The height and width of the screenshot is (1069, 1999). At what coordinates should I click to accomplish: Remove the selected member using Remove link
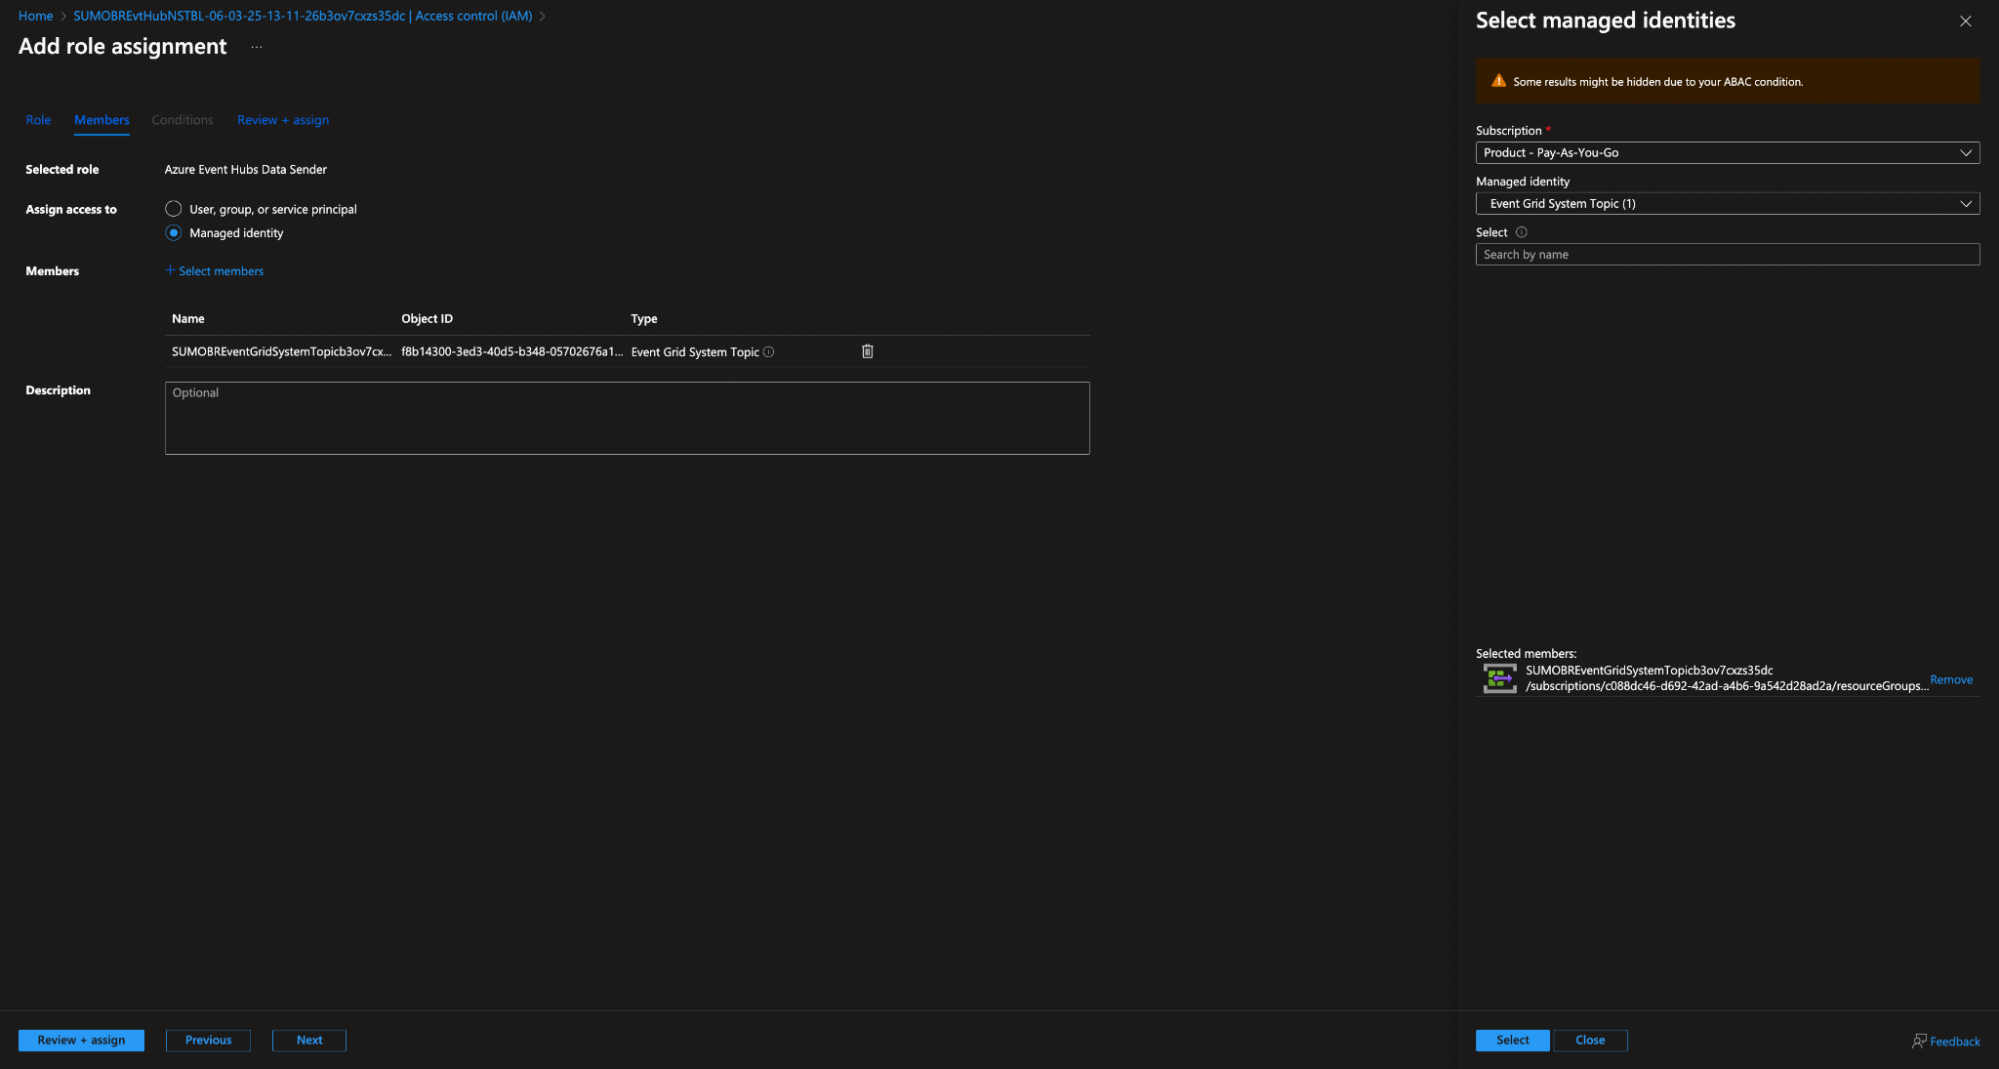(x=1951, y=679)
